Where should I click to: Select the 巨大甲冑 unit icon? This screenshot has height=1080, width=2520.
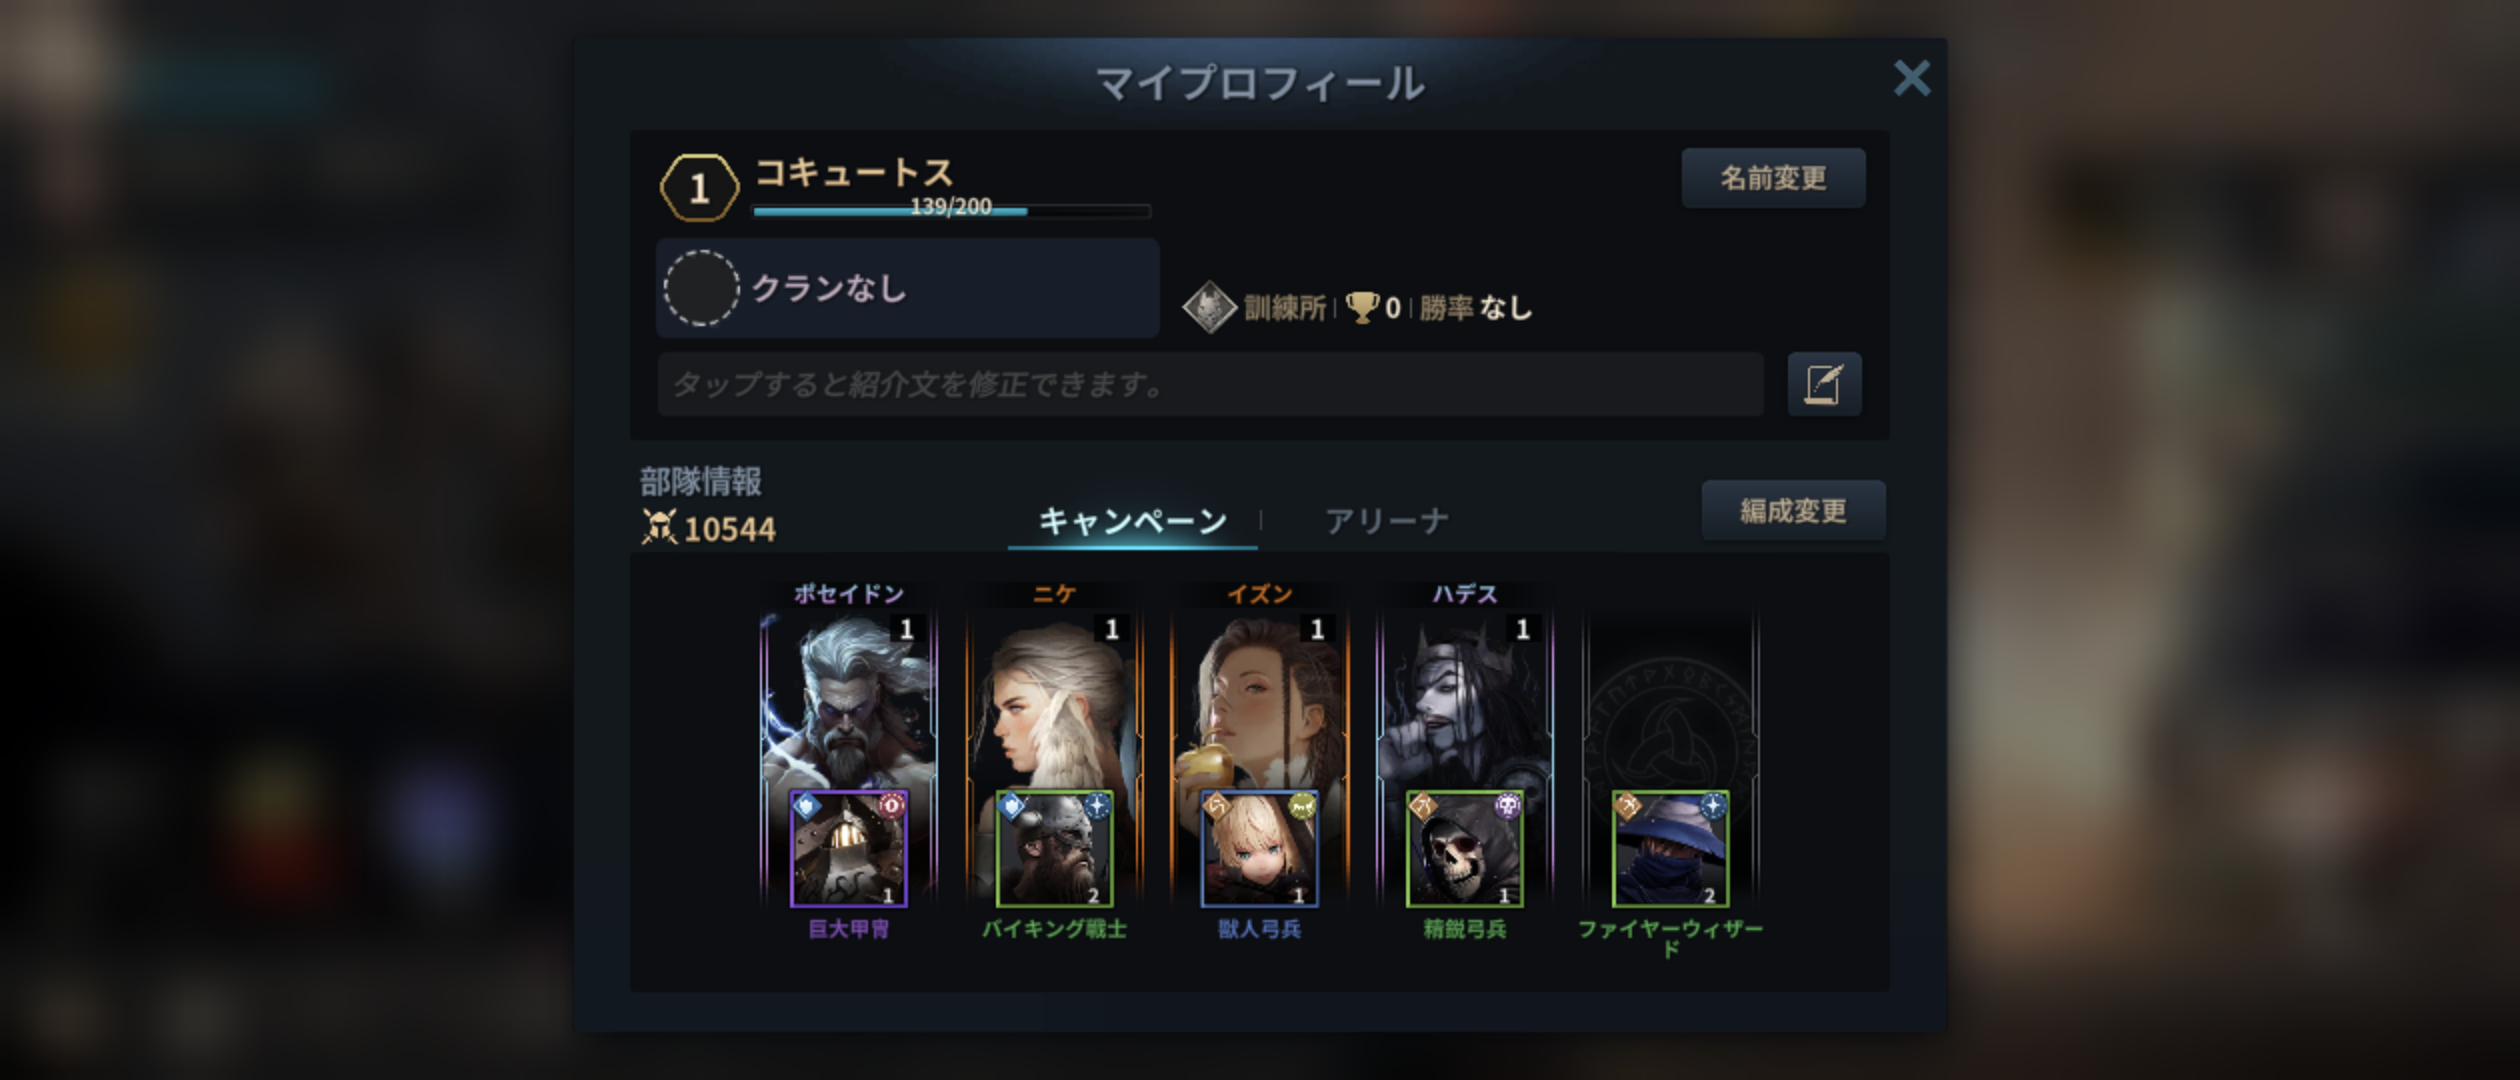849,849
